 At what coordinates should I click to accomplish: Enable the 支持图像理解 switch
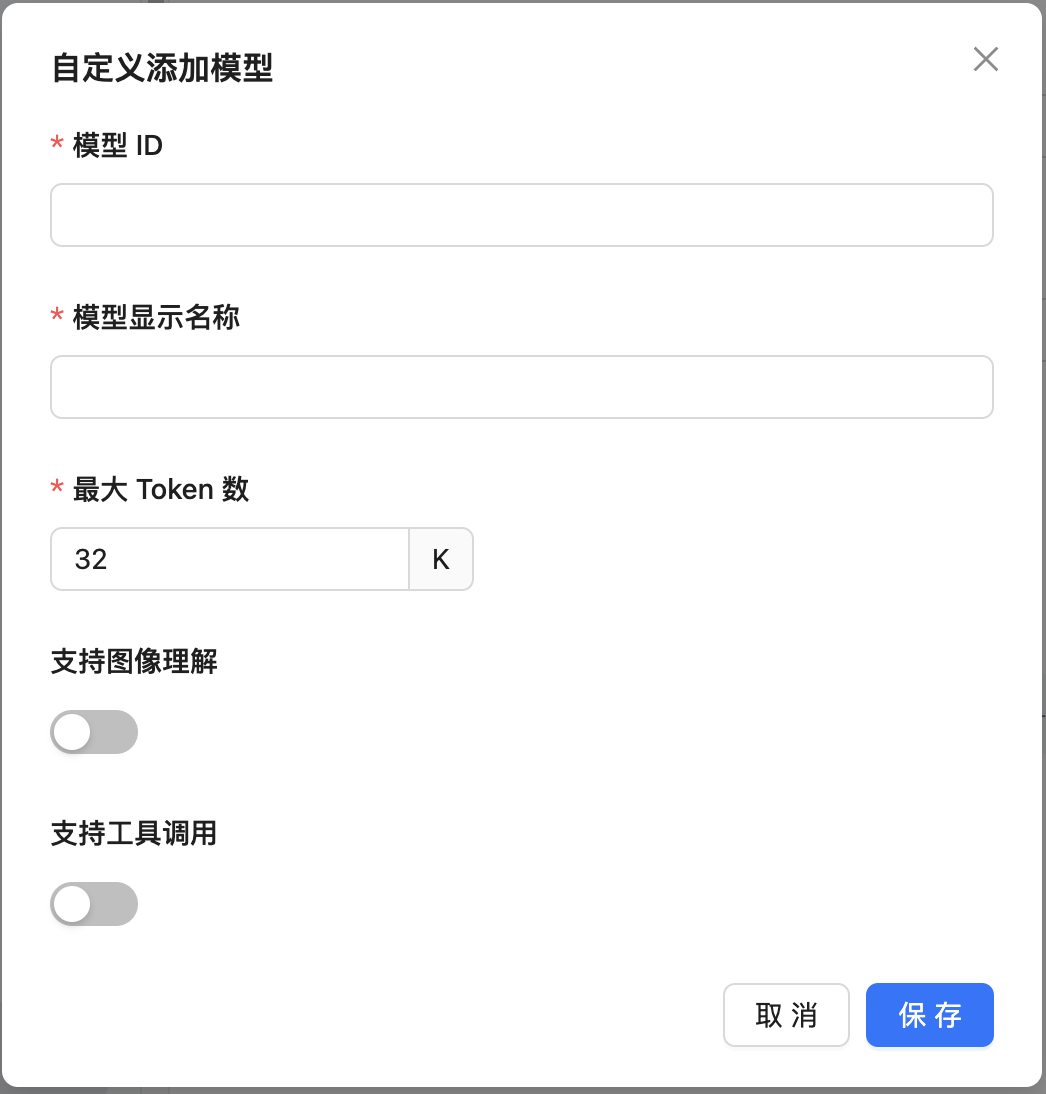pyautogui.click(x=94, y=732)
